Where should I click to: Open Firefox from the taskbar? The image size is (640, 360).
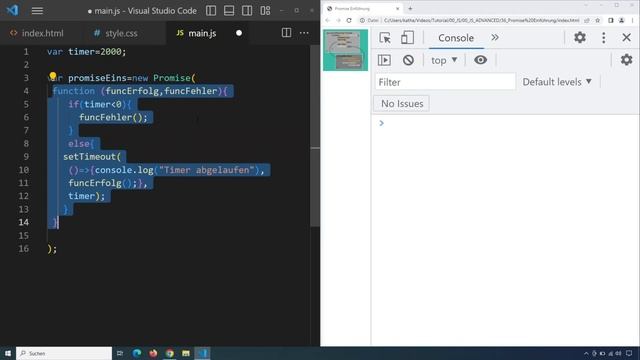(x=153, y=353)
